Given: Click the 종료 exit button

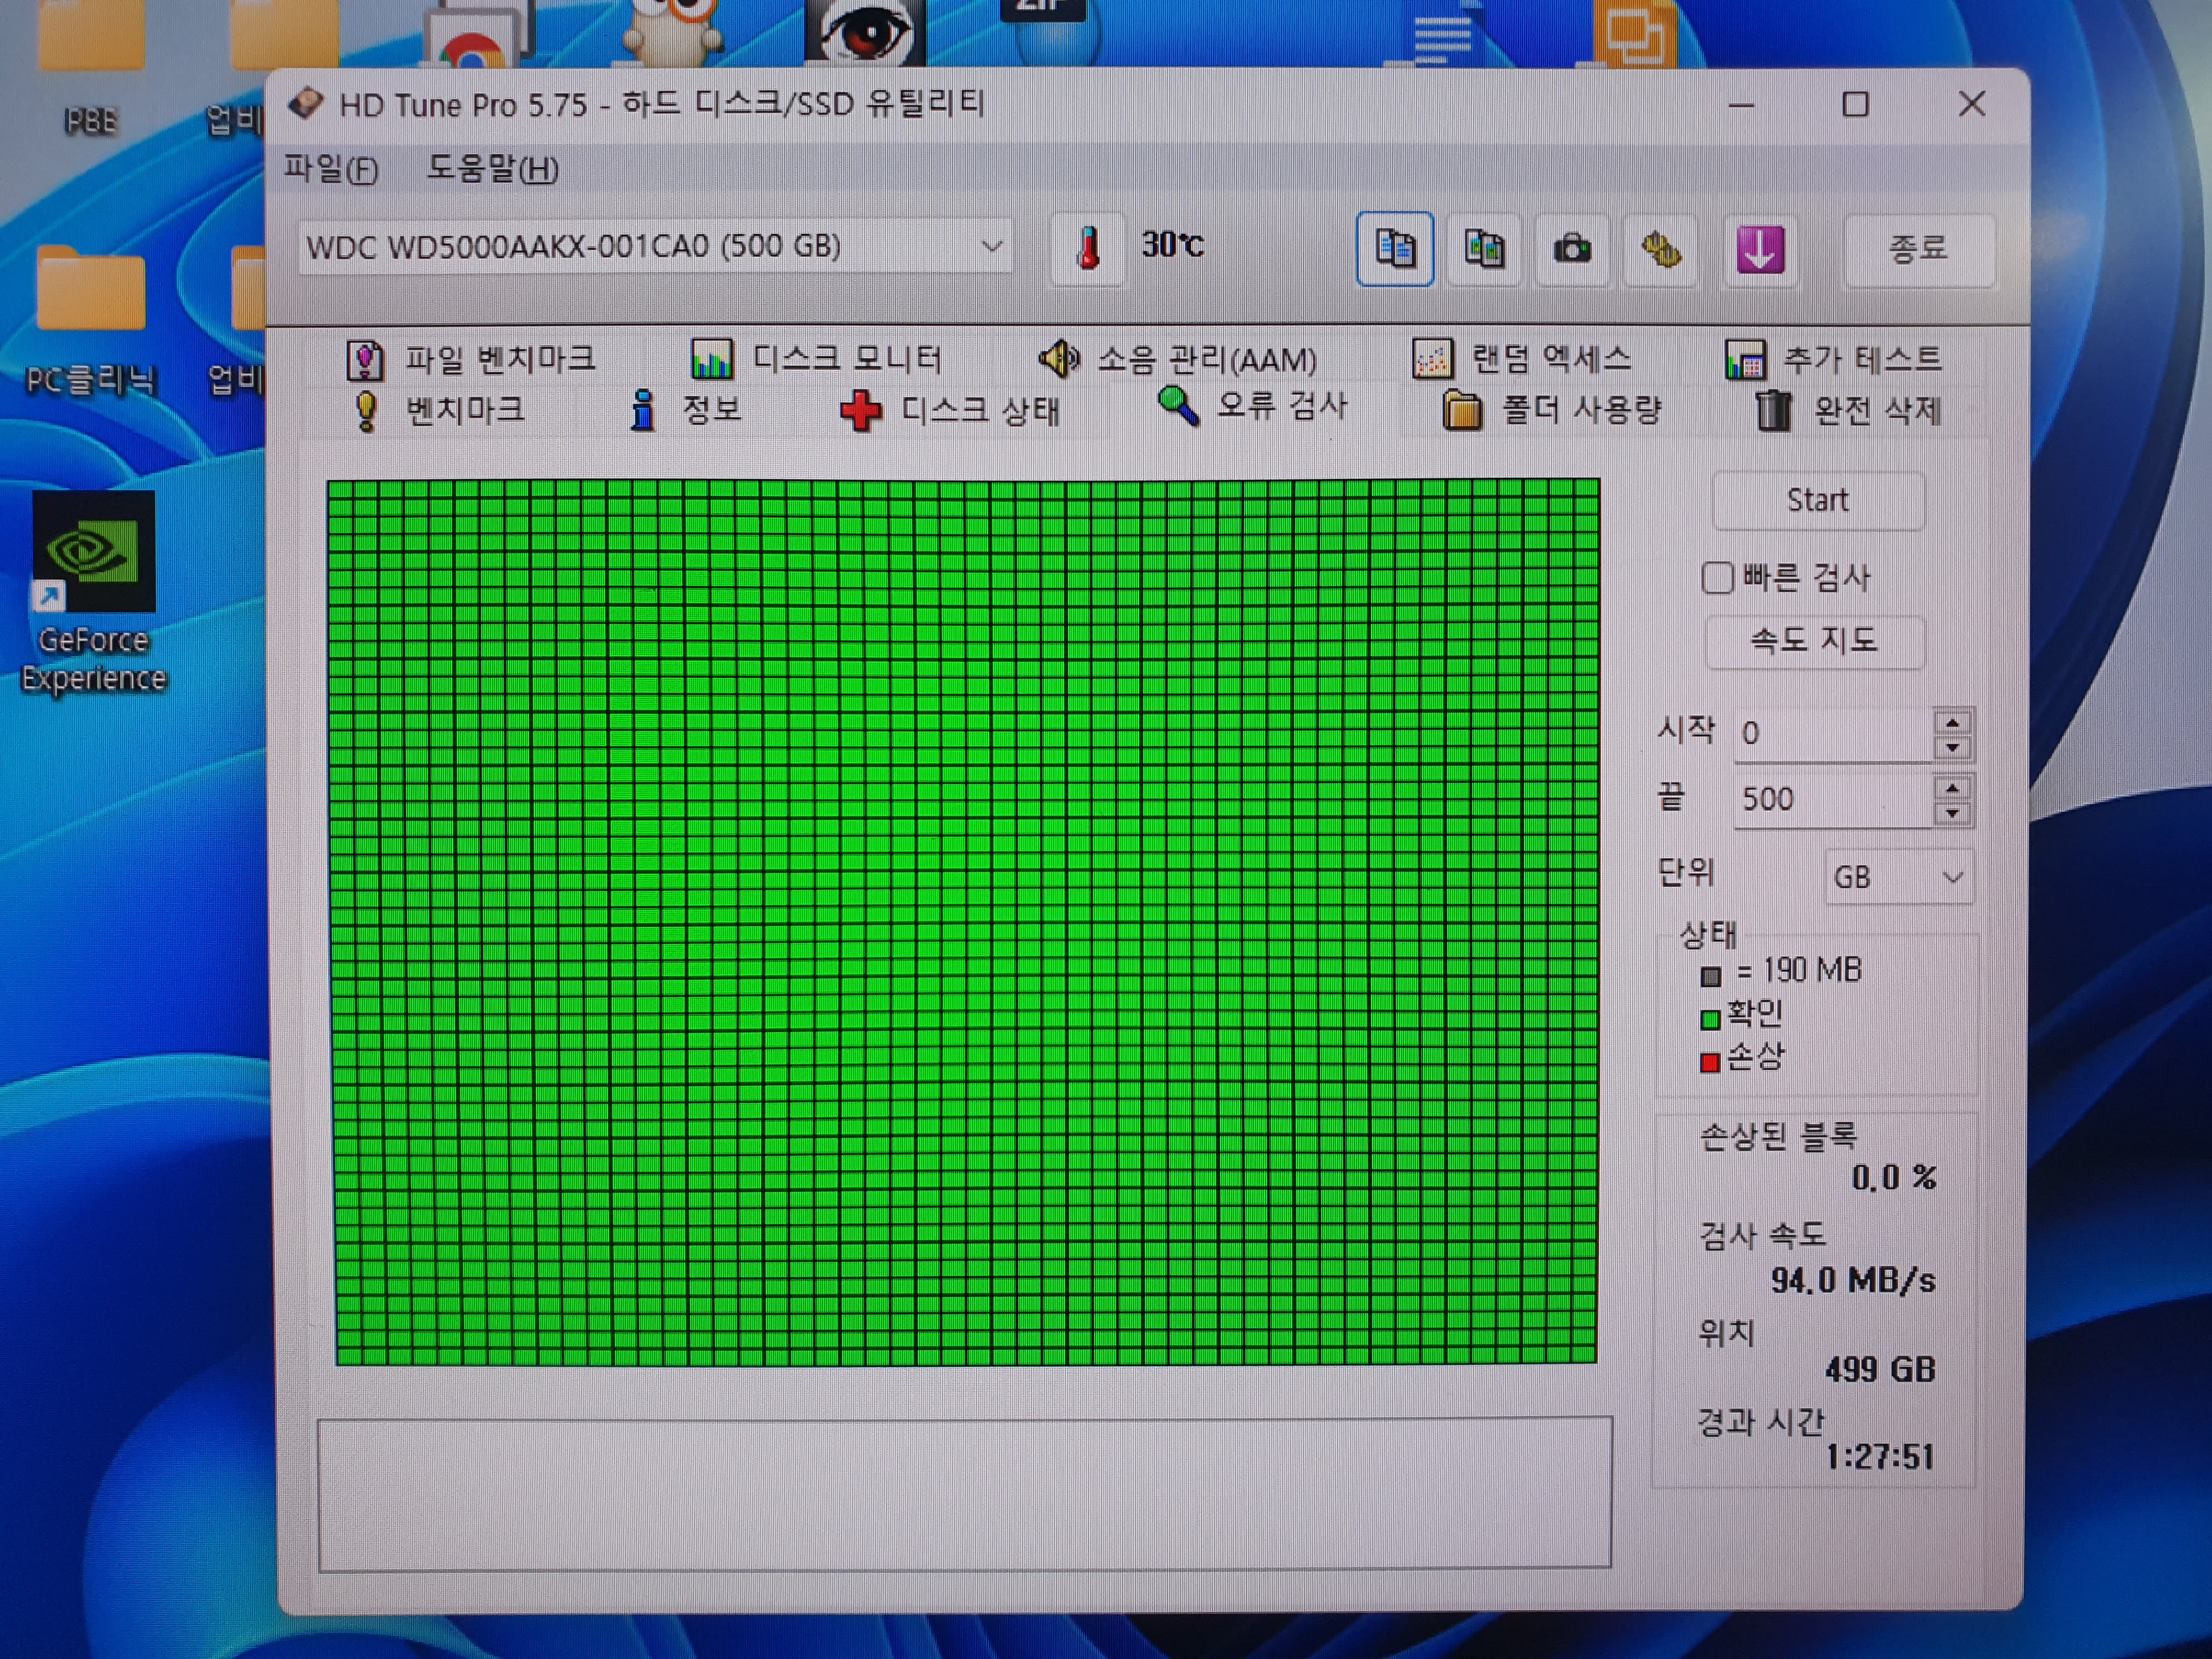Looking at the screenshot, I should (1918, 249).
